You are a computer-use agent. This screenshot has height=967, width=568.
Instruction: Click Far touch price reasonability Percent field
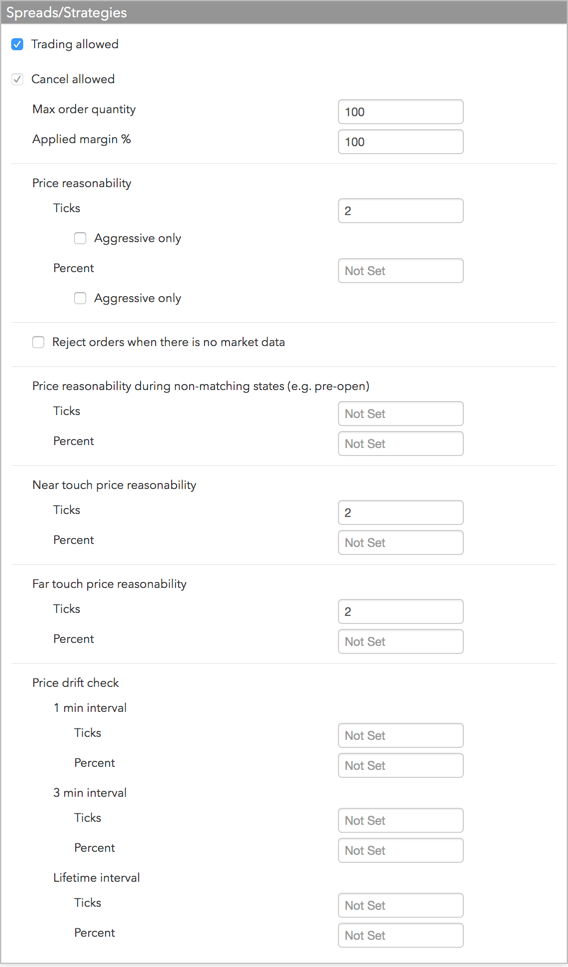pyautogui.click(x=401, y=641)
